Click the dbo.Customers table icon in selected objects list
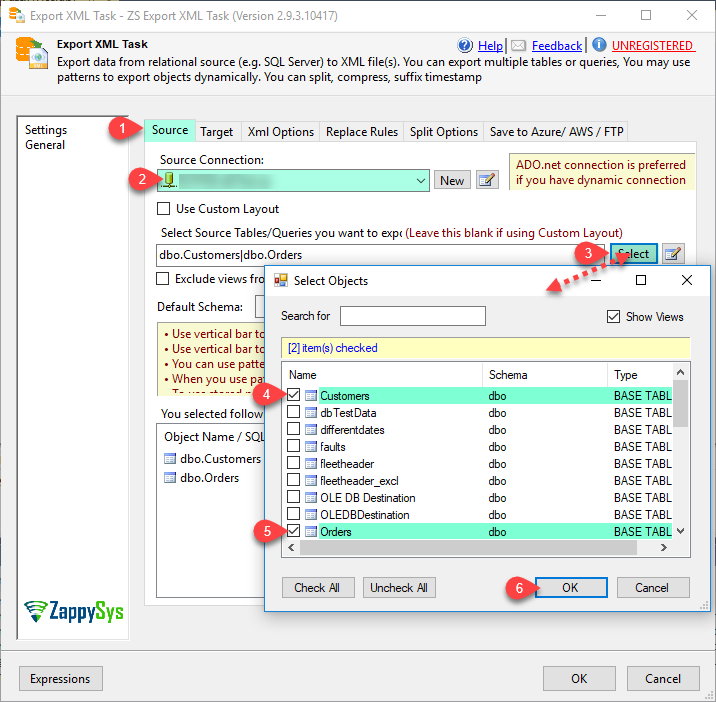 point(170,459)
